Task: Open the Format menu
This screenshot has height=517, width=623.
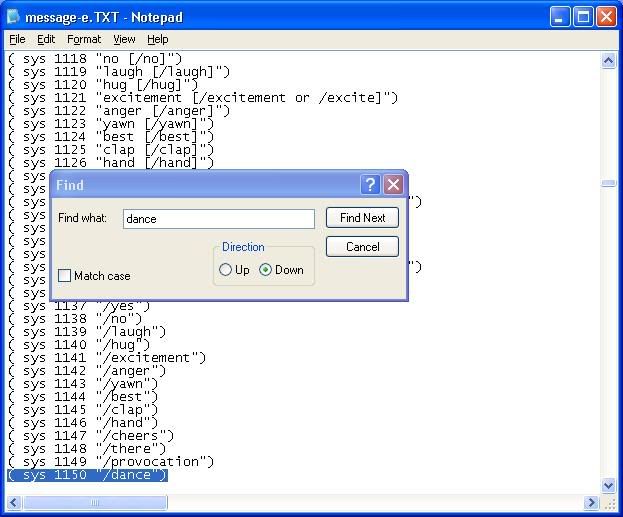Action: click(84, 39)
